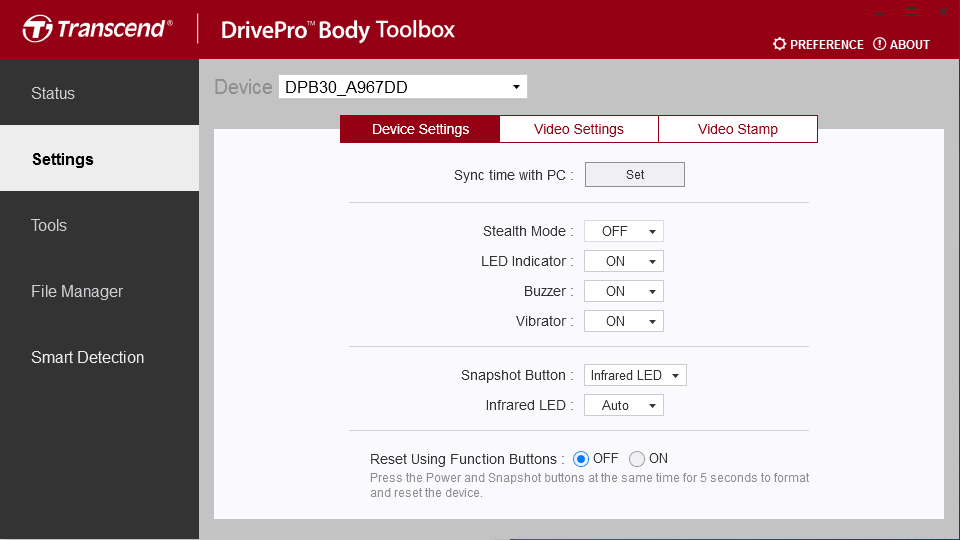The image size is (960, 540).
Task: Select ON for Reset Using Function Buttons
Action: [637, 459]
